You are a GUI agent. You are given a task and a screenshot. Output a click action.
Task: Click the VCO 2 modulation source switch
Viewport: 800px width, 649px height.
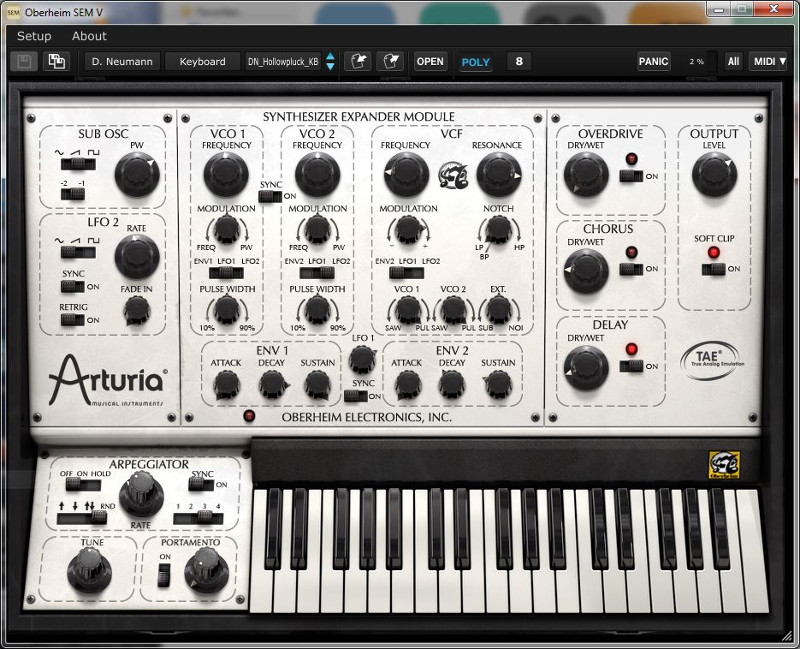317,273
